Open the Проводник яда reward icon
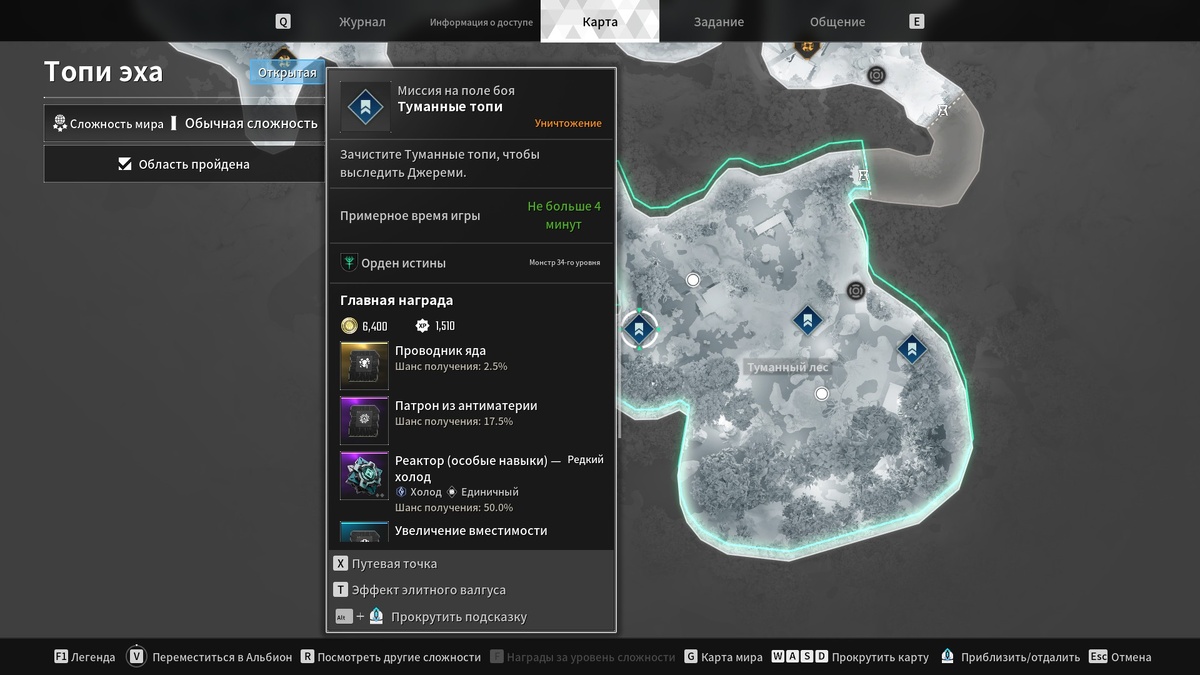 [x=365, y=365]
